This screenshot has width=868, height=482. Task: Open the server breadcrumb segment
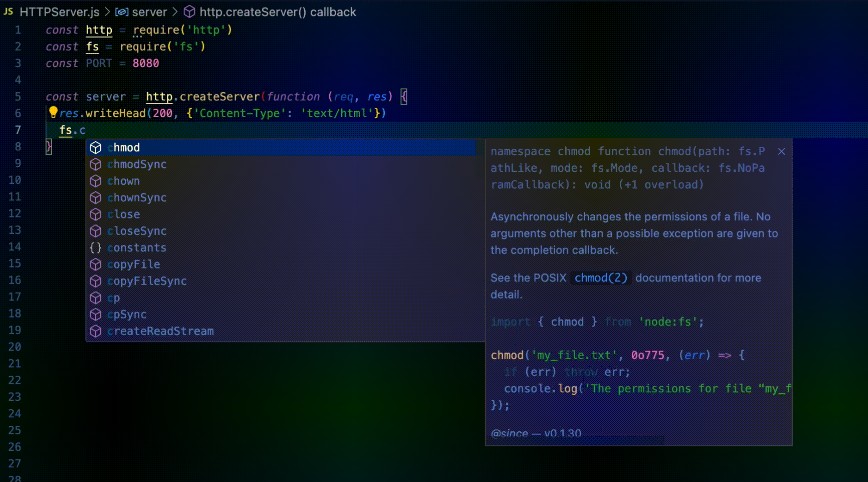[x=149, y=12]
